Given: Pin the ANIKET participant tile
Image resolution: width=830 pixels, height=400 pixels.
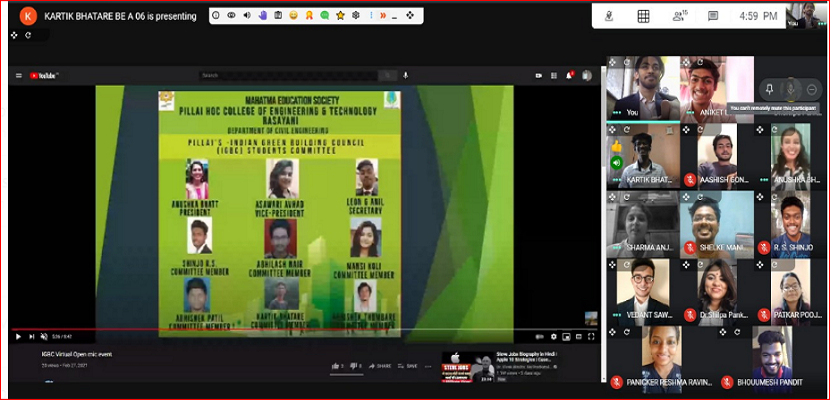Looking at the screenshot, I should tap(770, 89).
